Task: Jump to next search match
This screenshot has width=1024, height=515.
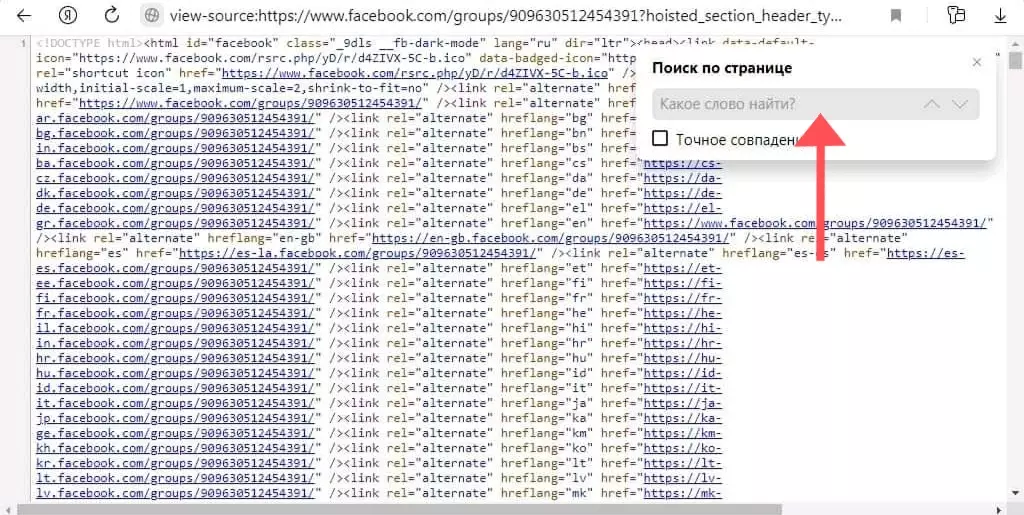Action: coord(959,104)
